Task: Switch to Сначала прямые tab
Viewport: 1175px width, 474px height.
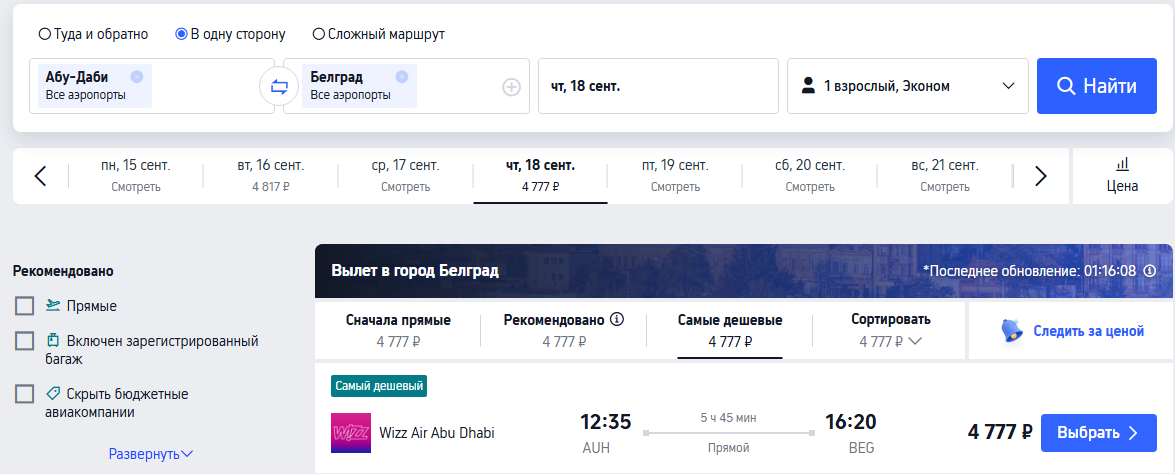Action: pos(398,330)
